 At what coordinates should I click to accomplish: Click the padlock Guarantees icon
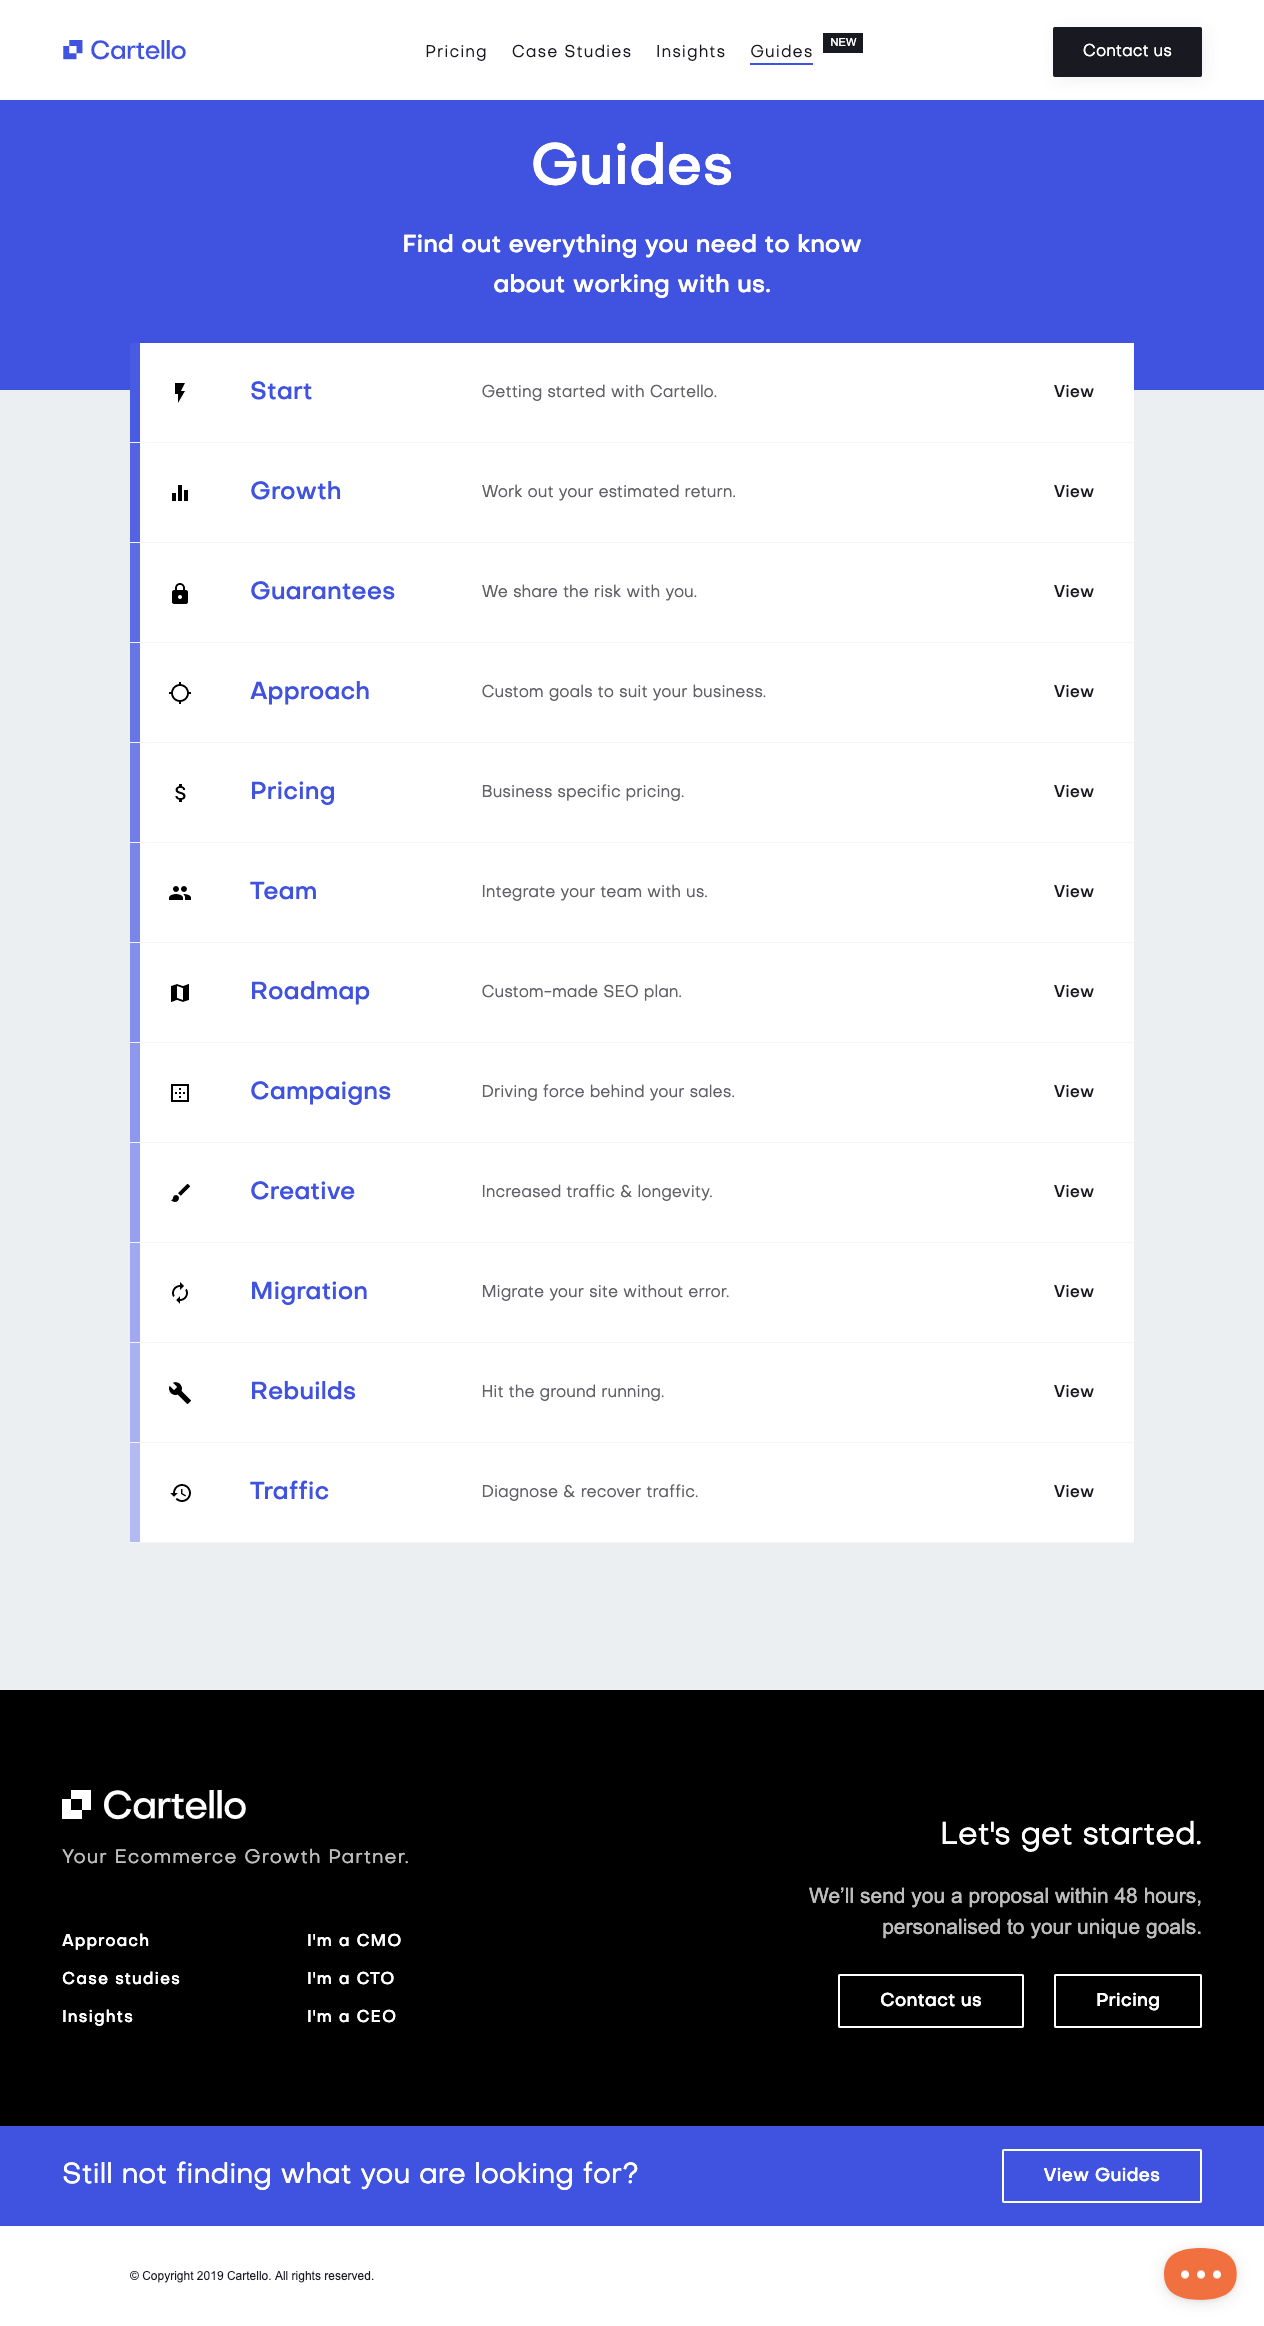[x=180, y=593]
